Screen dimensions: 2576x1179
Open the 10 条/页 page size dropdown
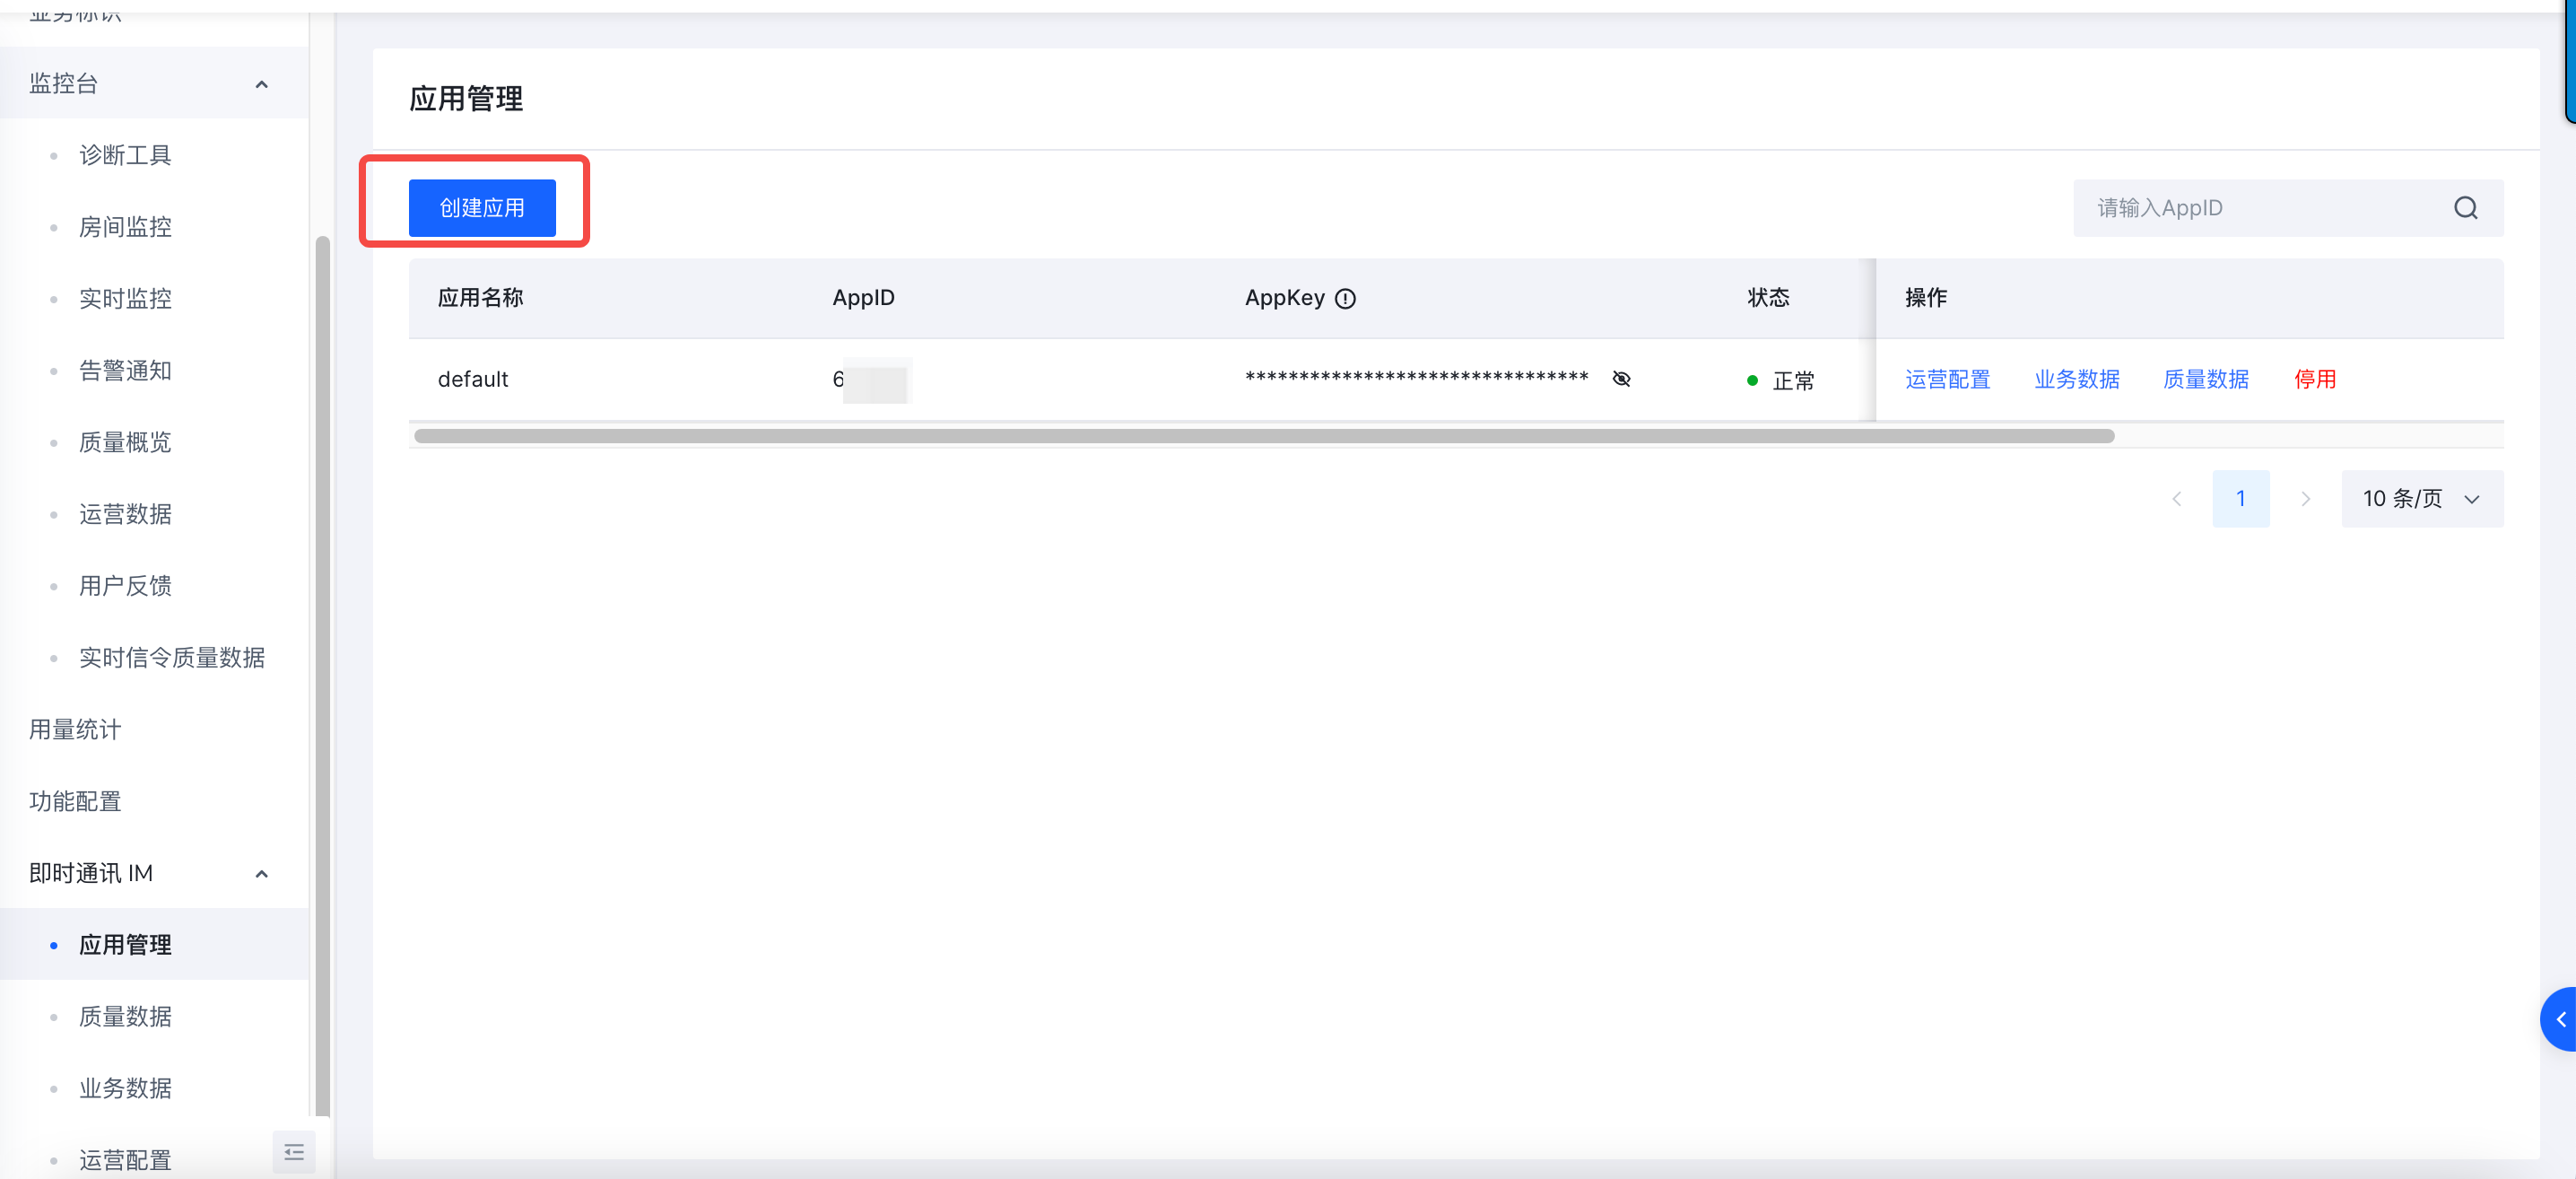click(2422, 499)
